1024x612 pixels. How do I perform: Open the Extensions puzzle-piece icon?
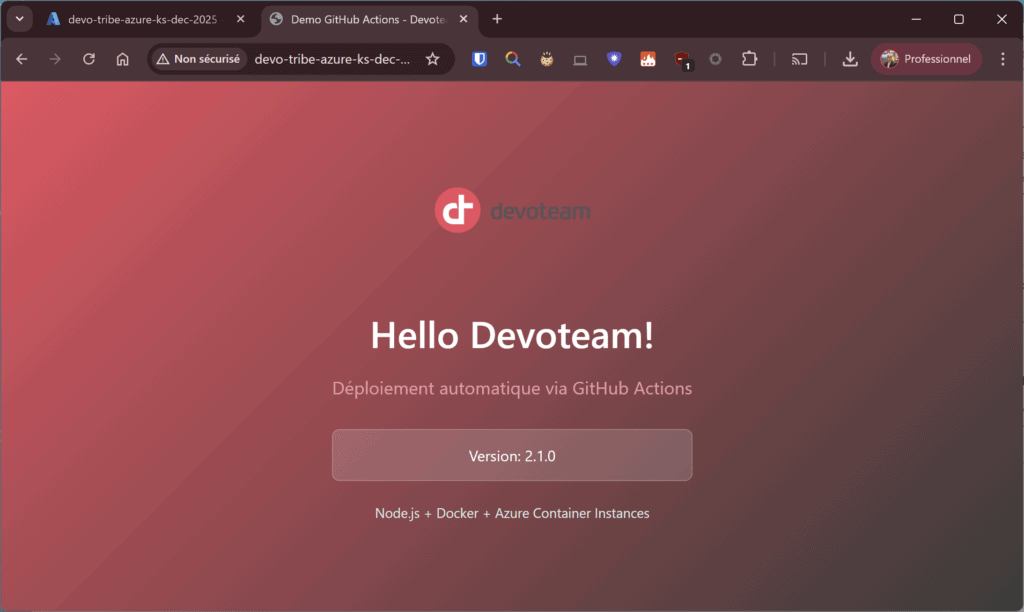[749, 59]
